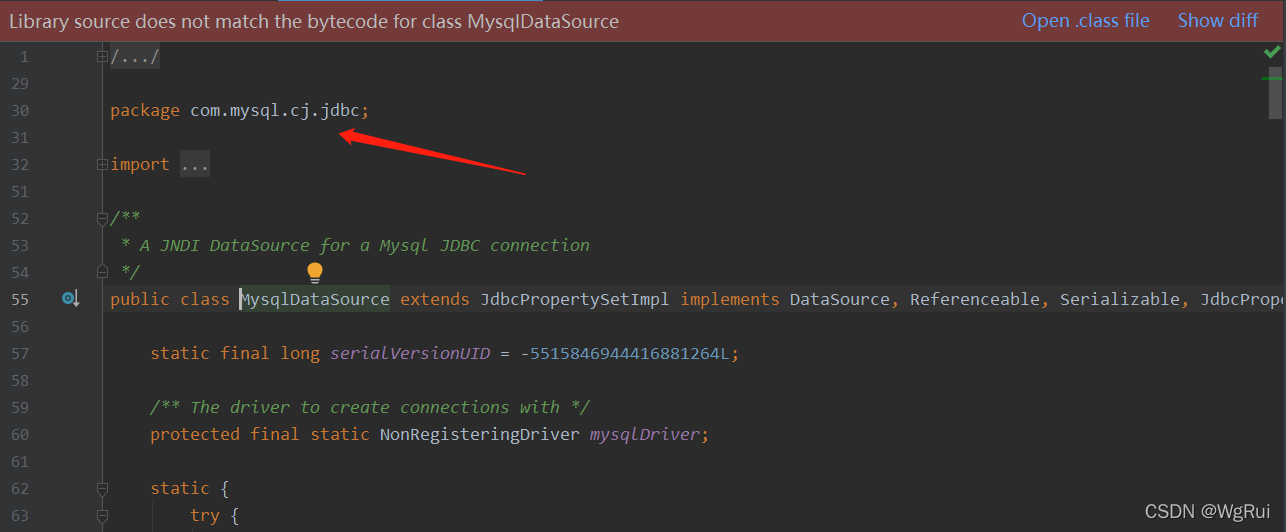Collapse the static initializer block on line 62
Viewport: 1286px width, 532px height.
click(102, 488)
